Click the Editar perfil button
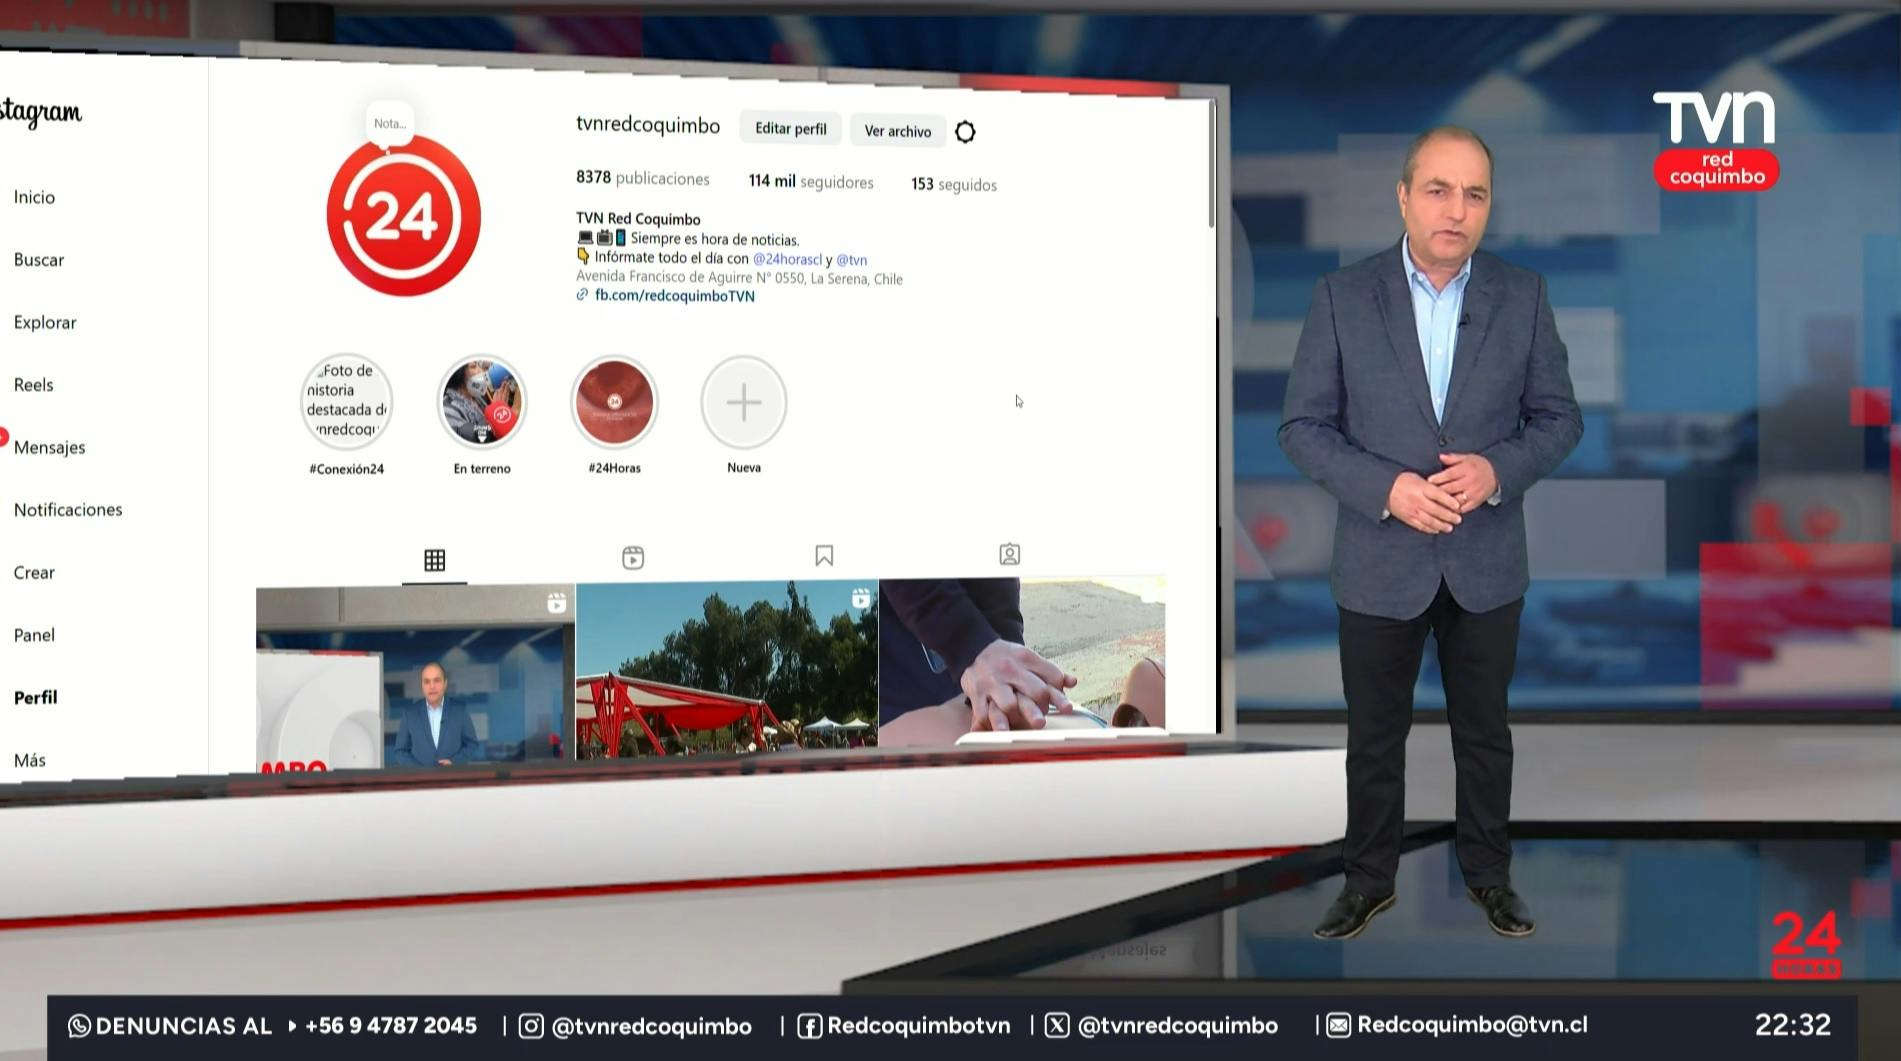This screenshot has height=1061, width=1901. (x=791, y=129)
